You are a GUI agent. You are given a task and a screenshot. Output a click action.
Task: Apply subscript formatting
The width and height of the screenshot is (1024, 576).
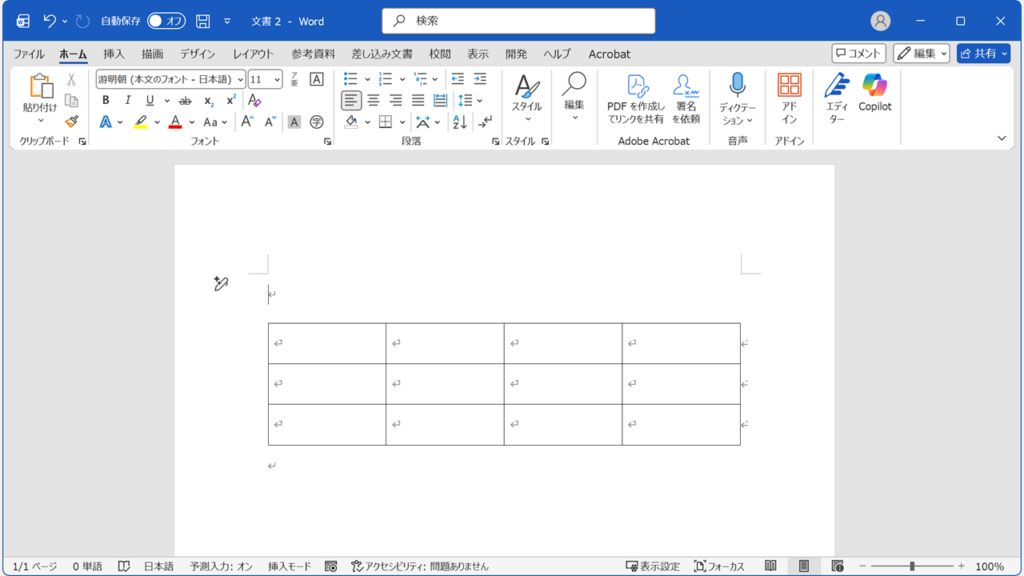click(209, 101)
